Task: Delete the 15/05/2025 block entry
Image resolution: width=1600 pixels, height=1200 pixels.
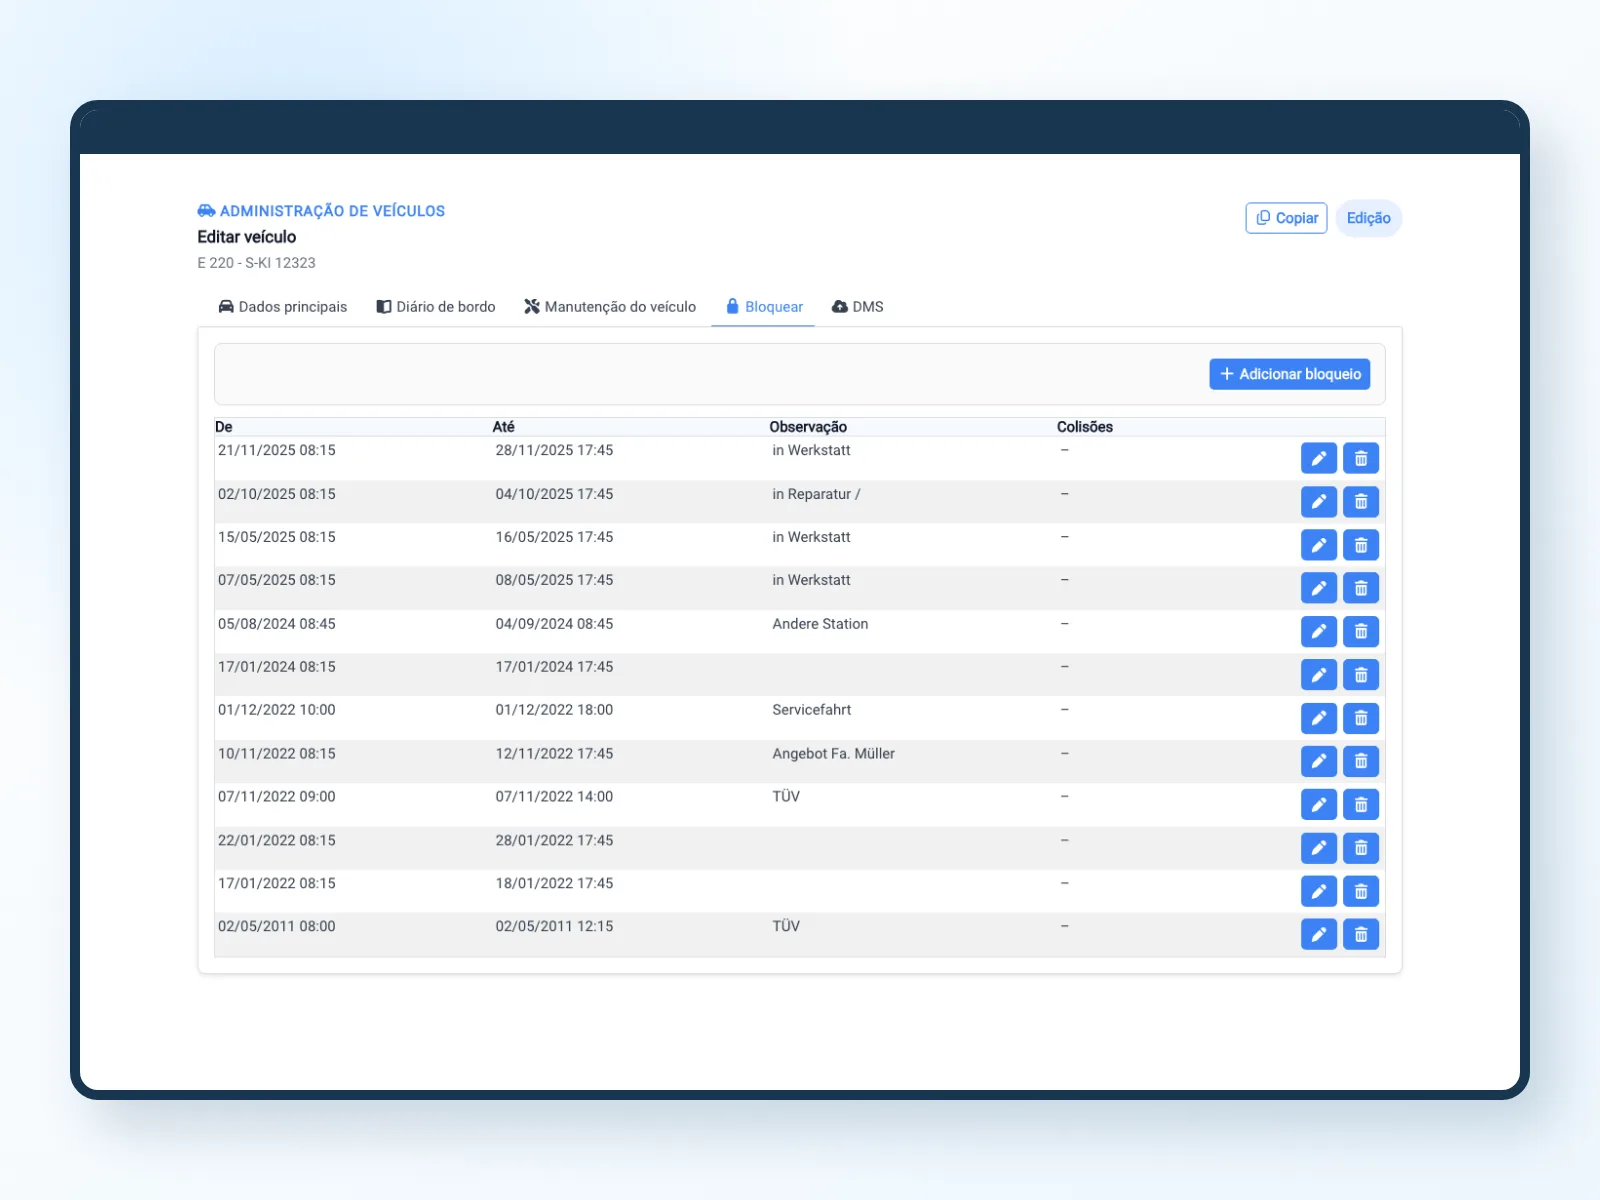Action: coord(1361,545)
